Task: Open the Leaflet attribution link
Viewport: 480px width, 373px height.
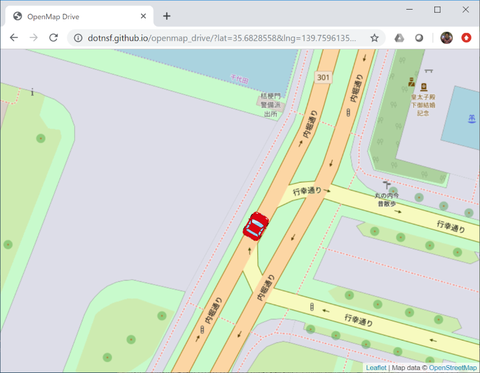Action: pos(376,368)
